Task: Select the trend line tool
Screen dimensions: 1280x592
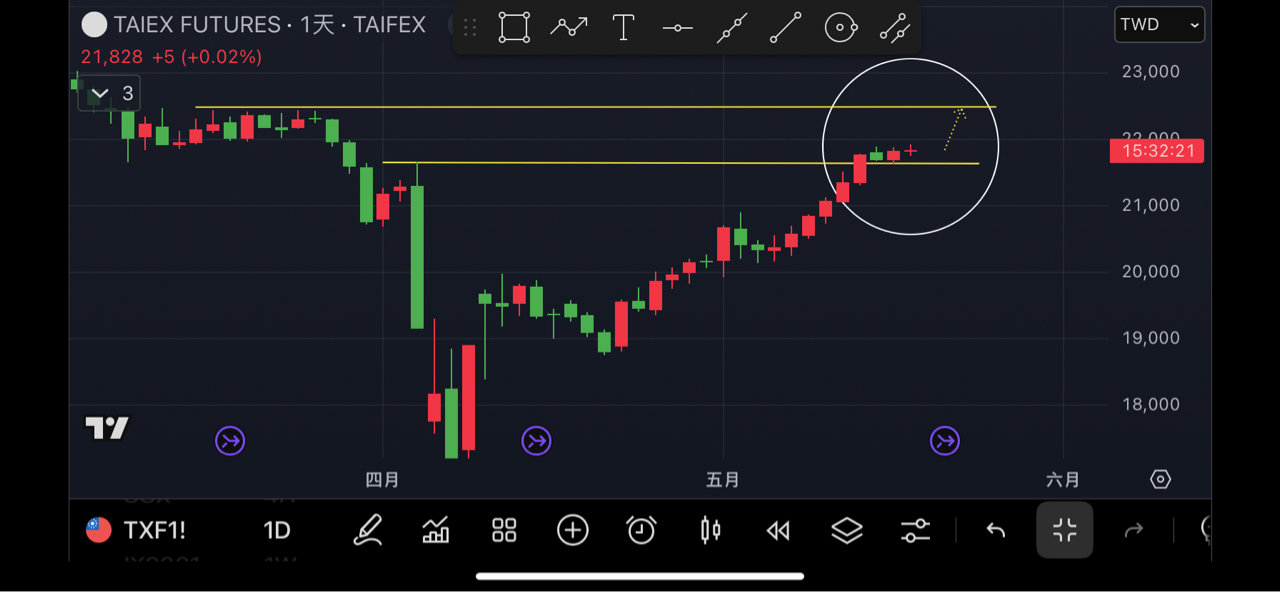Action: tap(786, 28)
